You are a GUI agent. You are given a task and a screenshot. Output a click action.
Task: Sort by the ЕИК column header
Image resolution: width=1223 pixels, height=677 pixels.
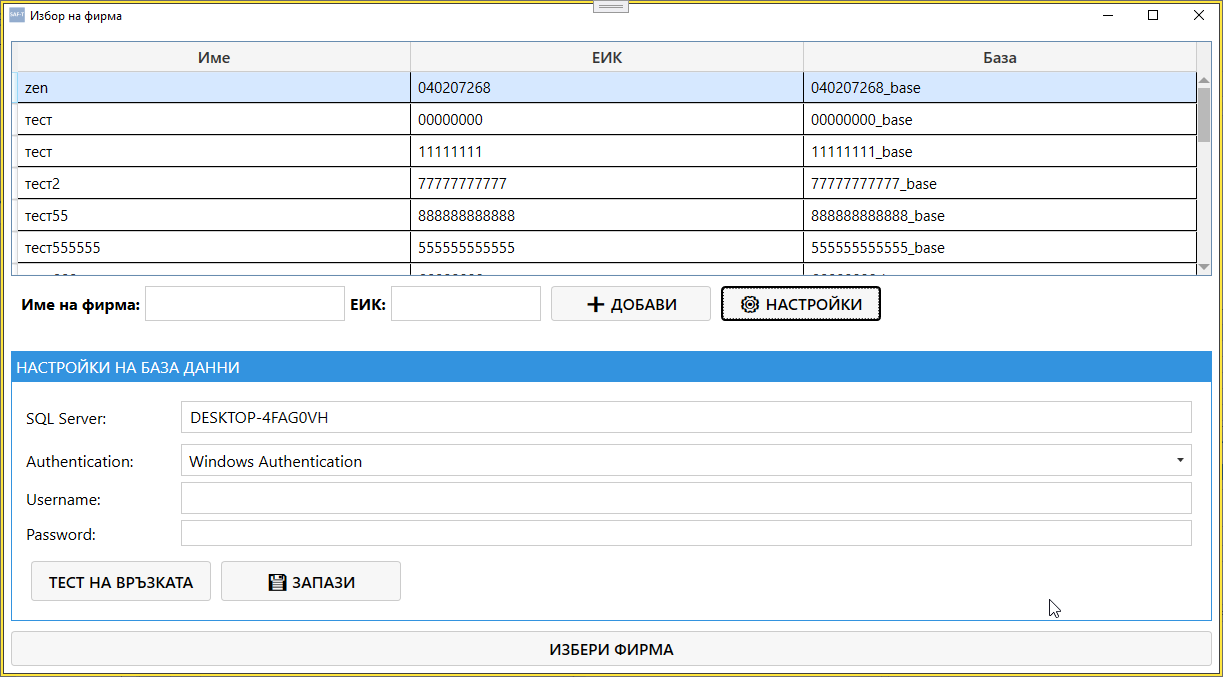tap(607, 57)
